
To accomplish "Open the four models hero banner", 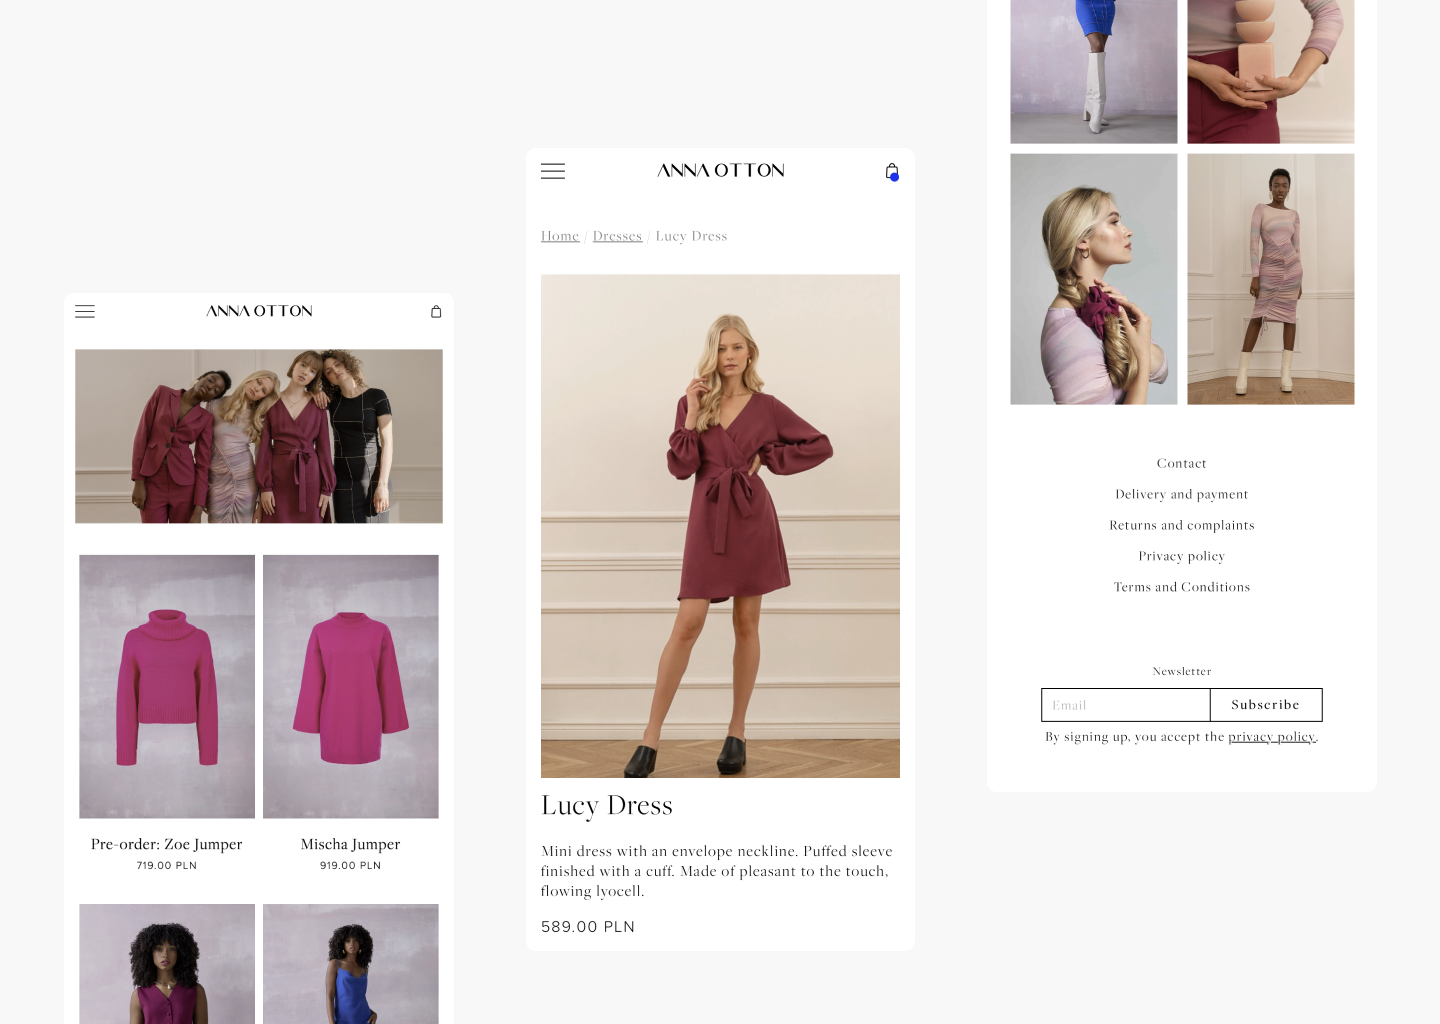I will [x=259, y=436].
